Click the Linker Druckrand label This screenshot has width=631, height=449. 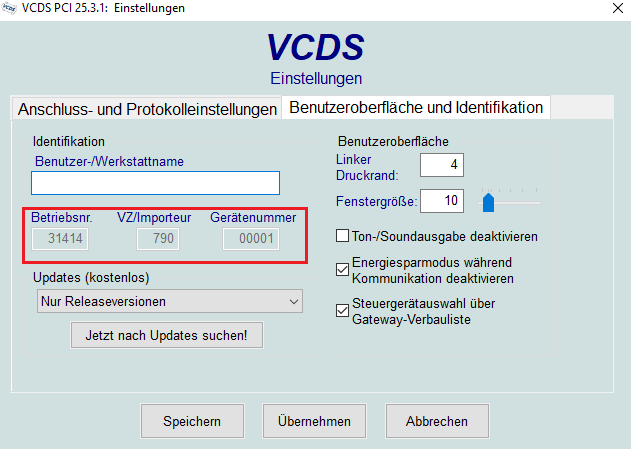coord(367,167)
